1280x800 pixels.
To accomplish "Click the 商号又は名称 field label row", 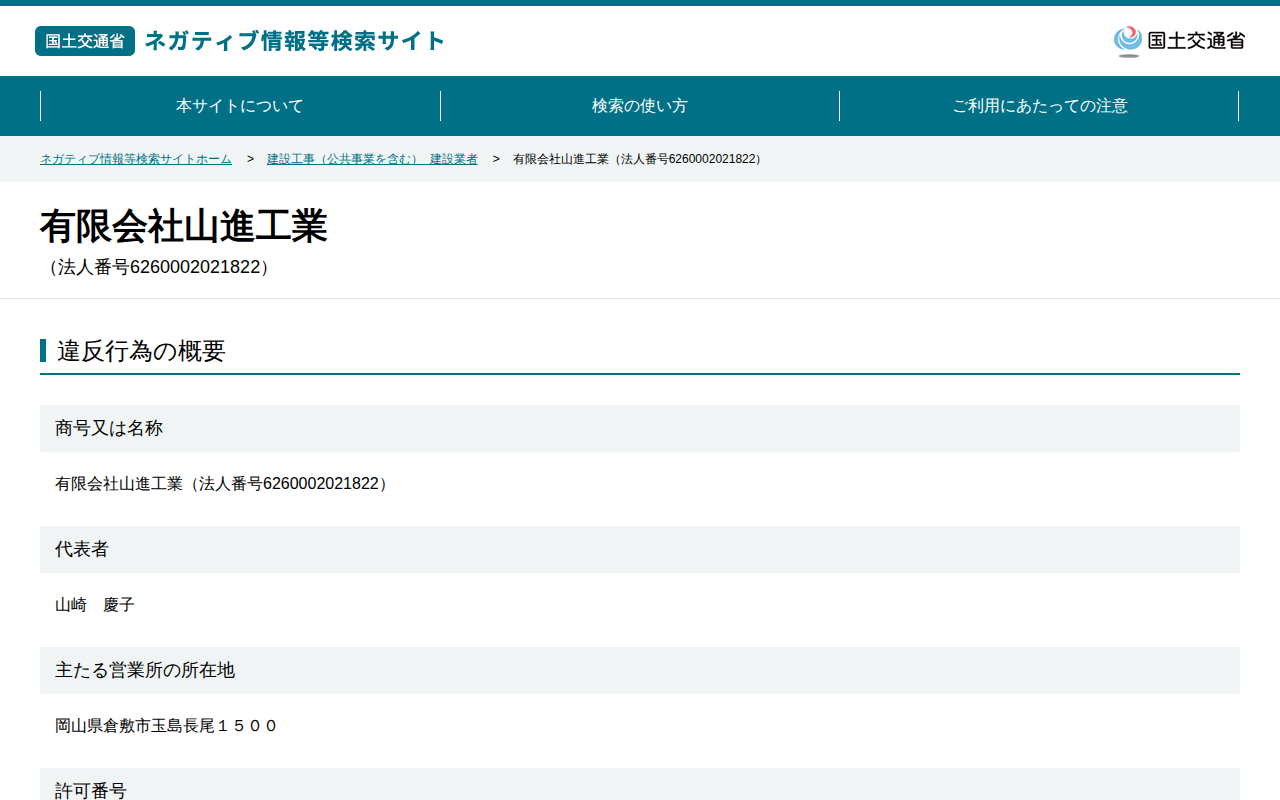I will click(x=640, y=428).
